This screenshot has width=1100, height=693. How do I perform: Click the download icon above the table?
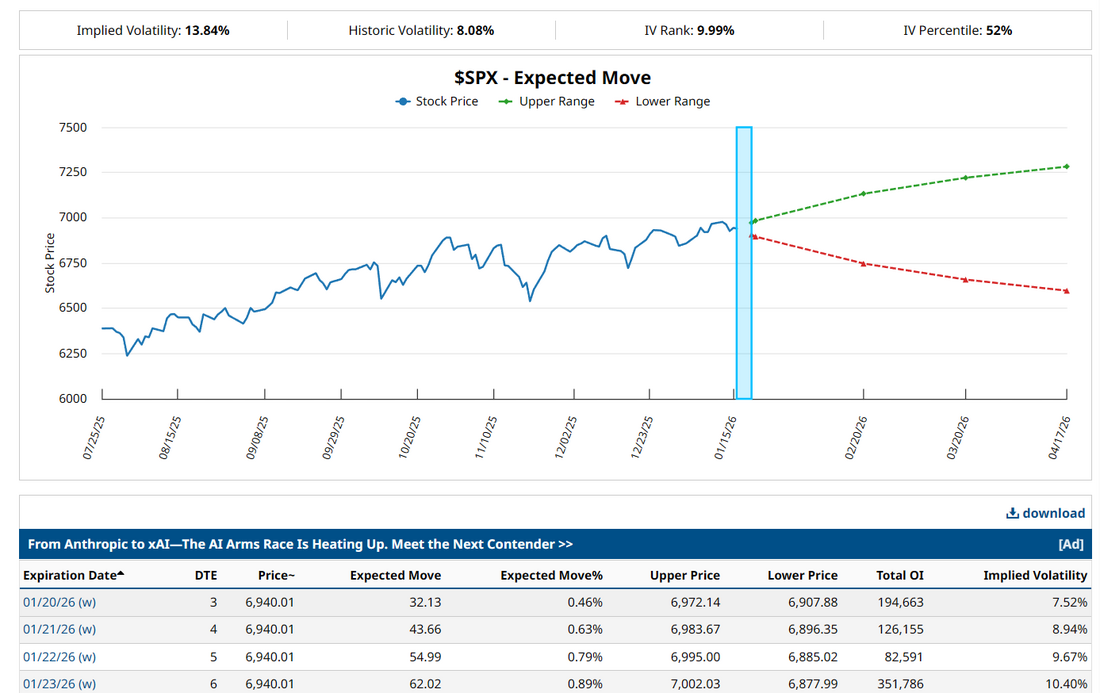[1012, 513]
